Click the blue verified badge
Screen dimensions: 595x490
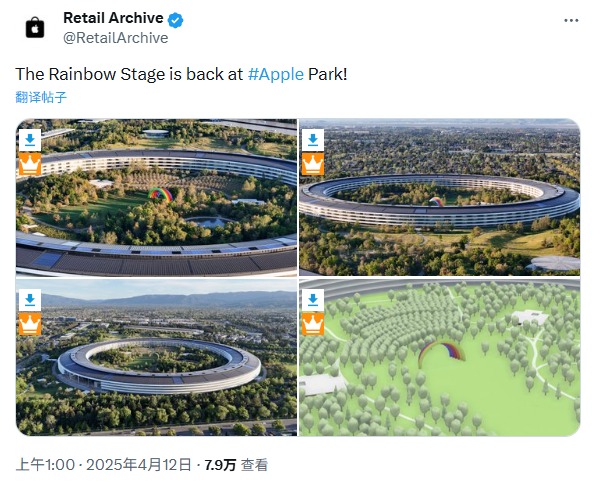point(175,20)
